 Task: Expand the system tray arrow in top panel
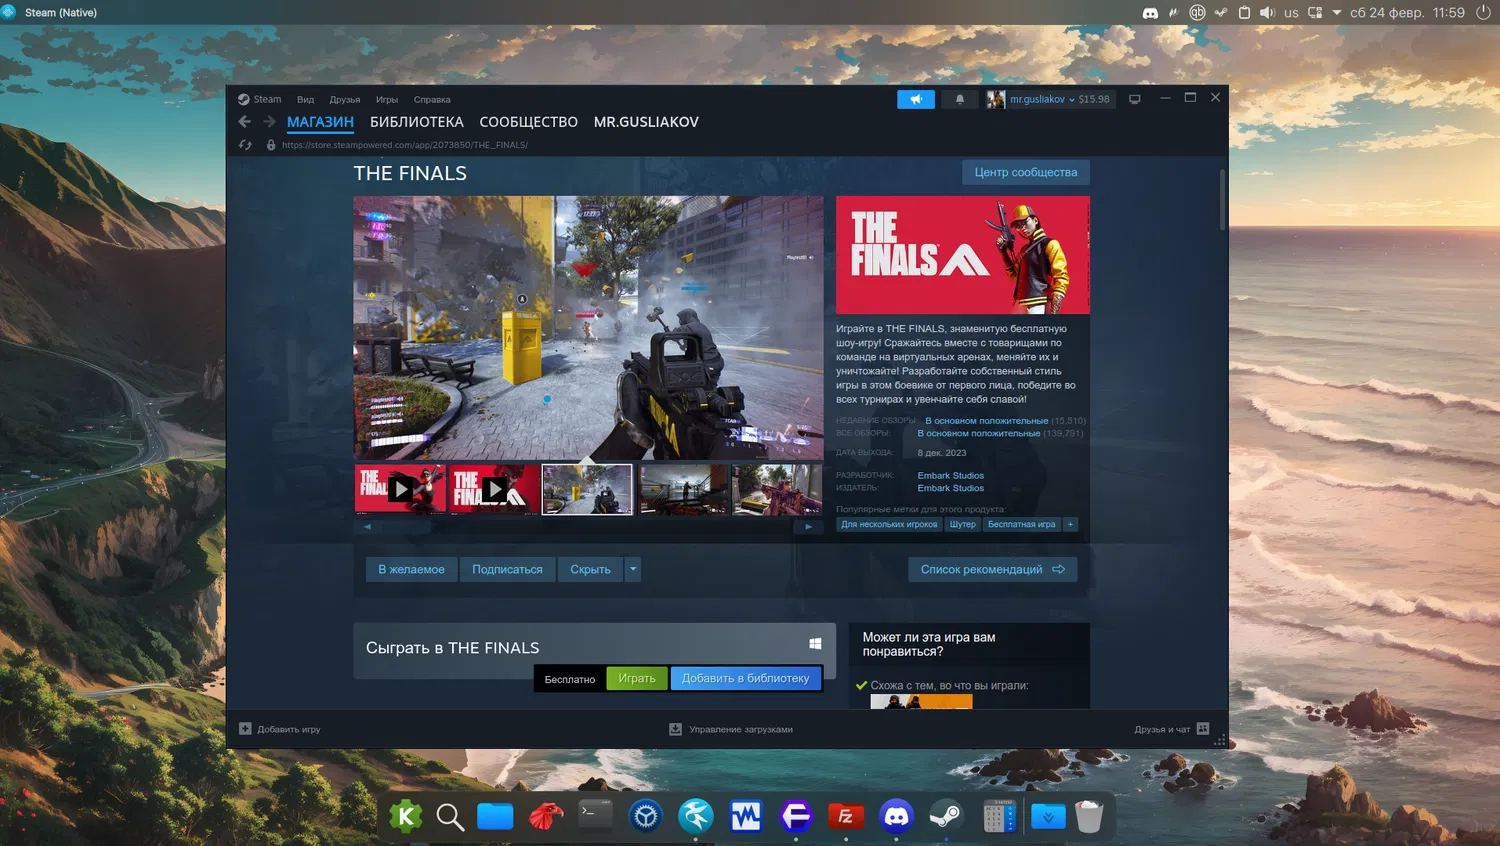coord(1337,13)
